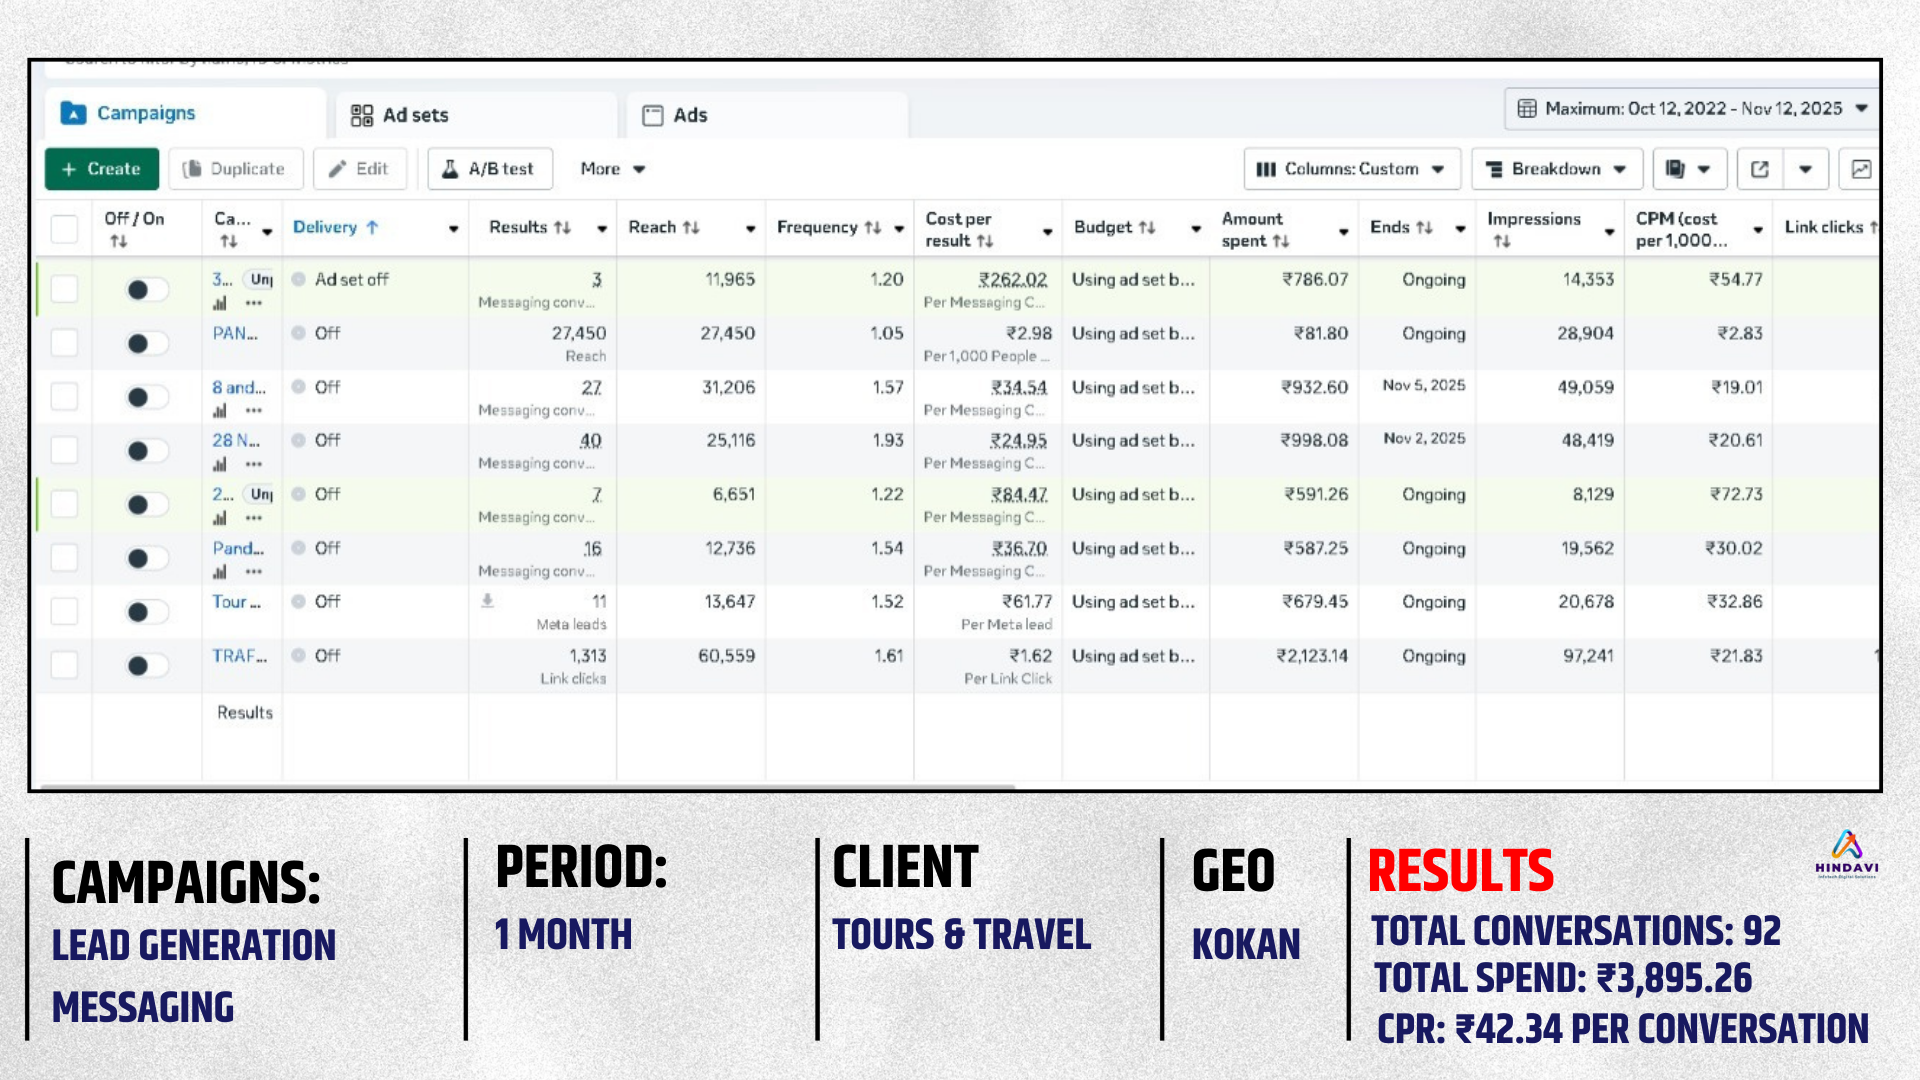
Task: Tick the select-all header checkbox
Action: pos(65,229)
